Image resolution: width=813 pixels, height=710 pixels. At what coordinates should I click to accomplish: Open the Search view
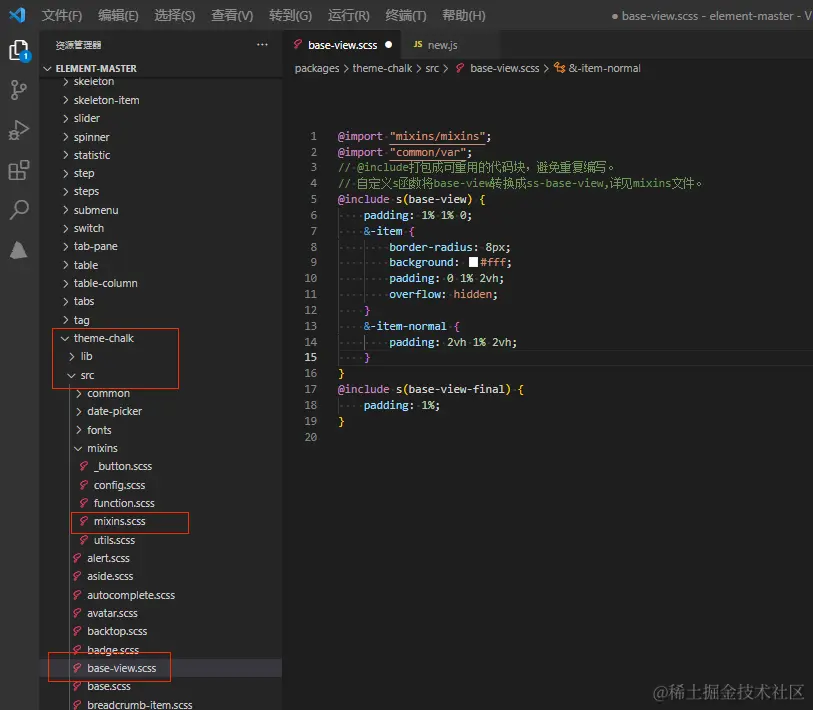tap(19, 210)
